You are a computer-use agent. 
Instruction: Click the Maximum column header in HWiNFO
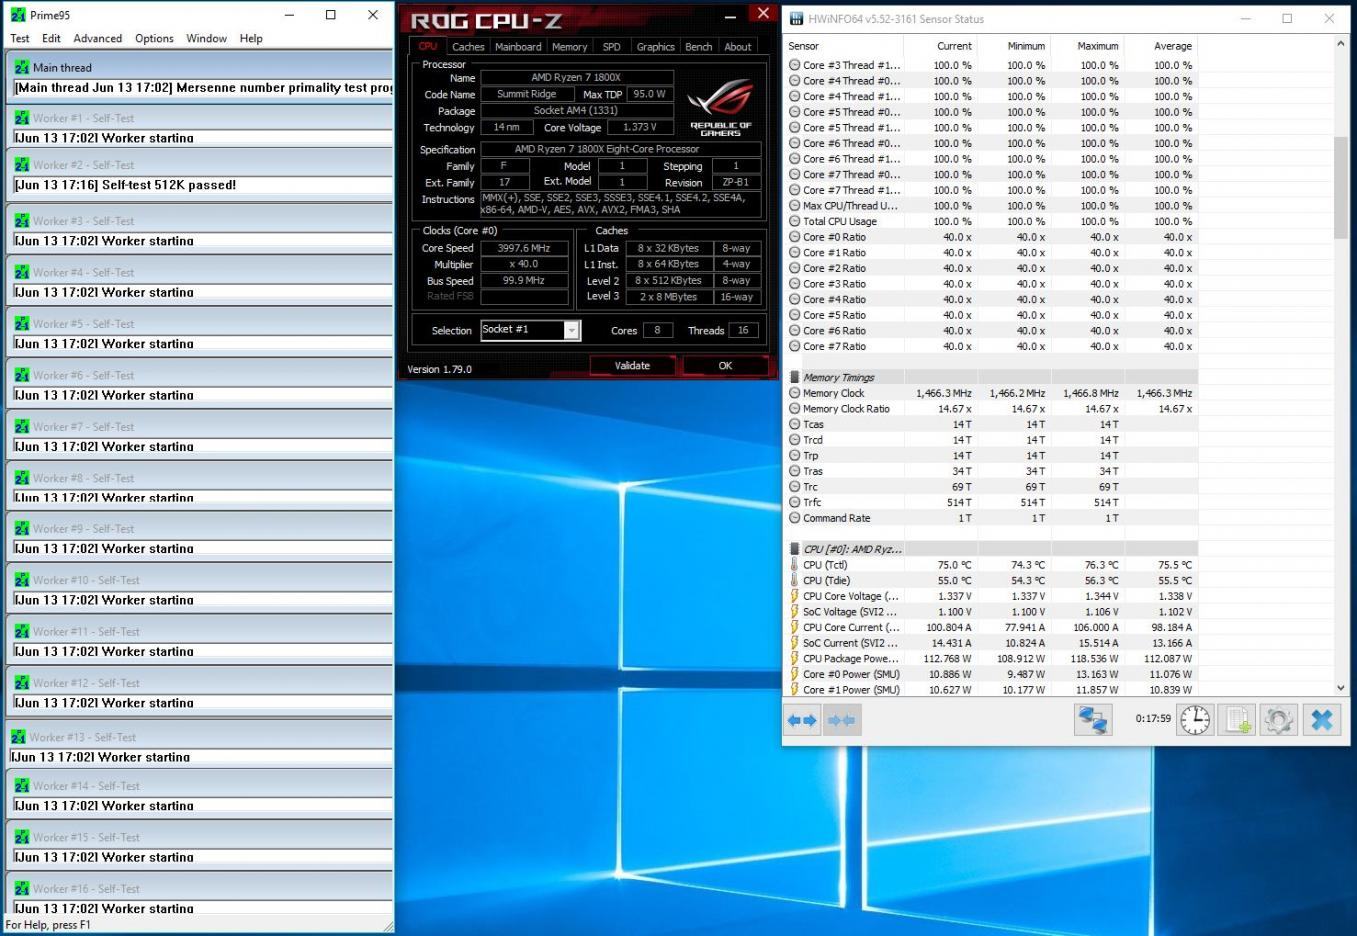pos(1088,46)
